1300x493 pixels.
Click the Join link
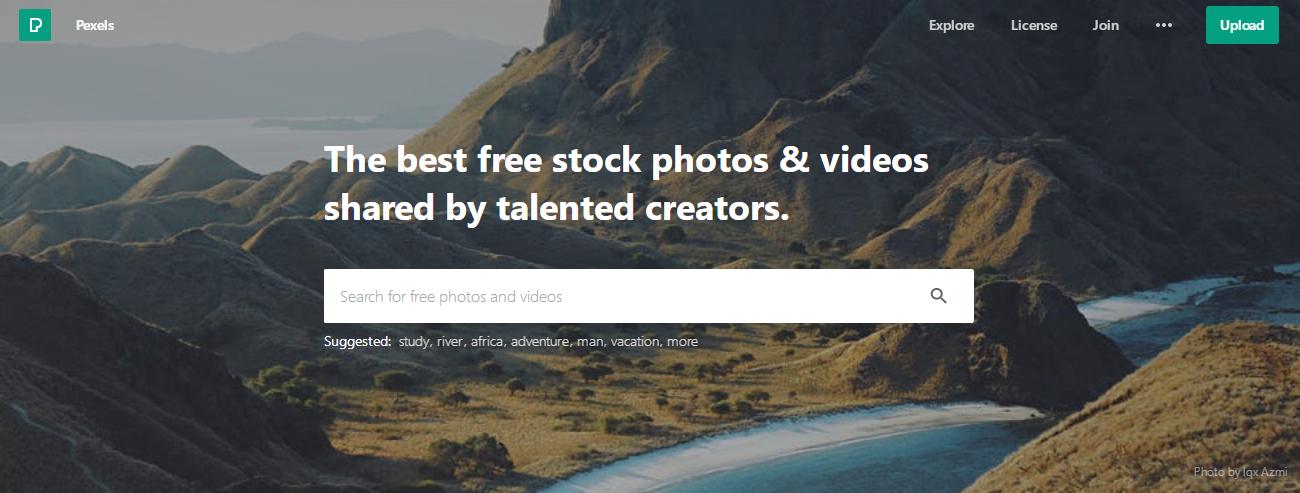(x=1105, y=26)
